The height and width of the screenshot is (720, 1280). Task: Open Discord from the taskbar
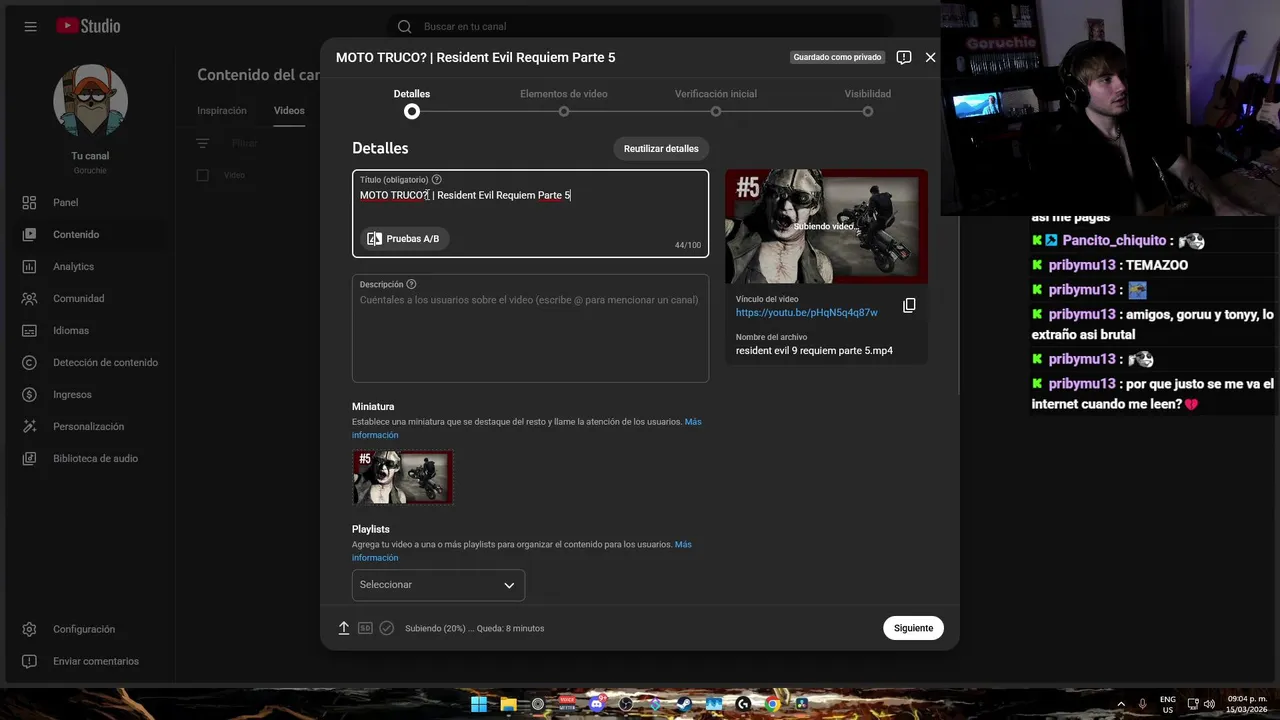pos(597,704)
